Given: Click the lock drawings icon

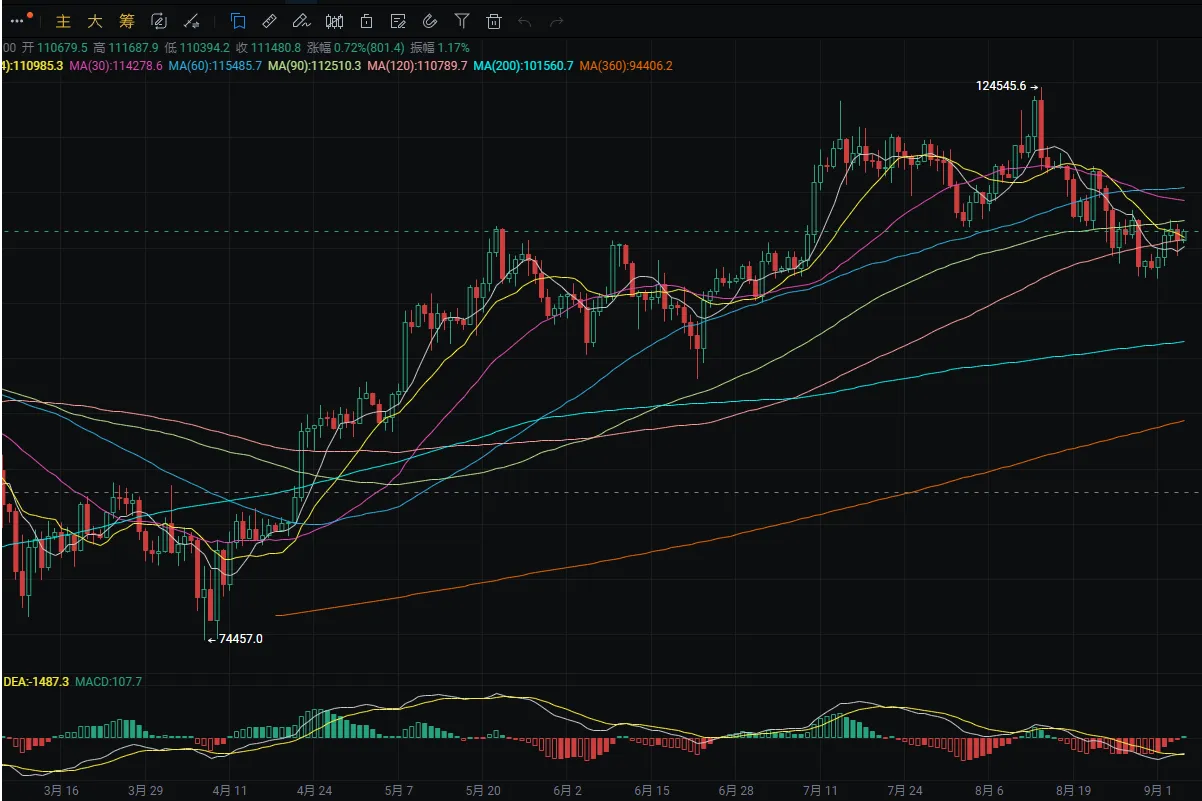Looking at the screenshot, I should click(366, 20).
